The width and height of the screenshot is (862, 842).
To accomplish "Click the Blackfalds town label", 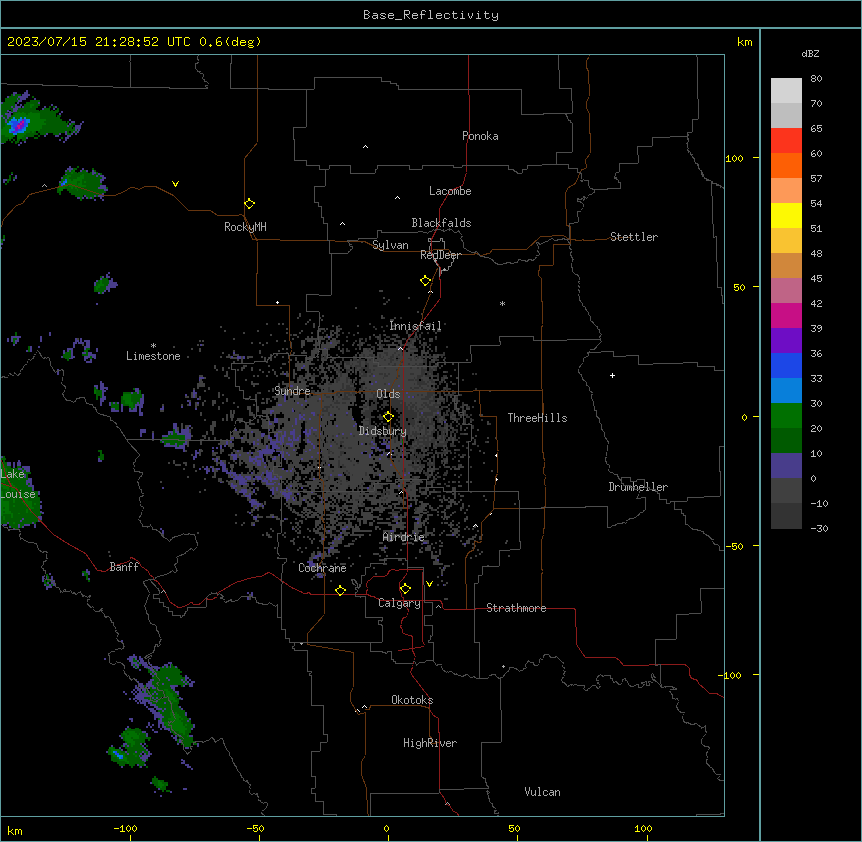I will click(441, 223).
